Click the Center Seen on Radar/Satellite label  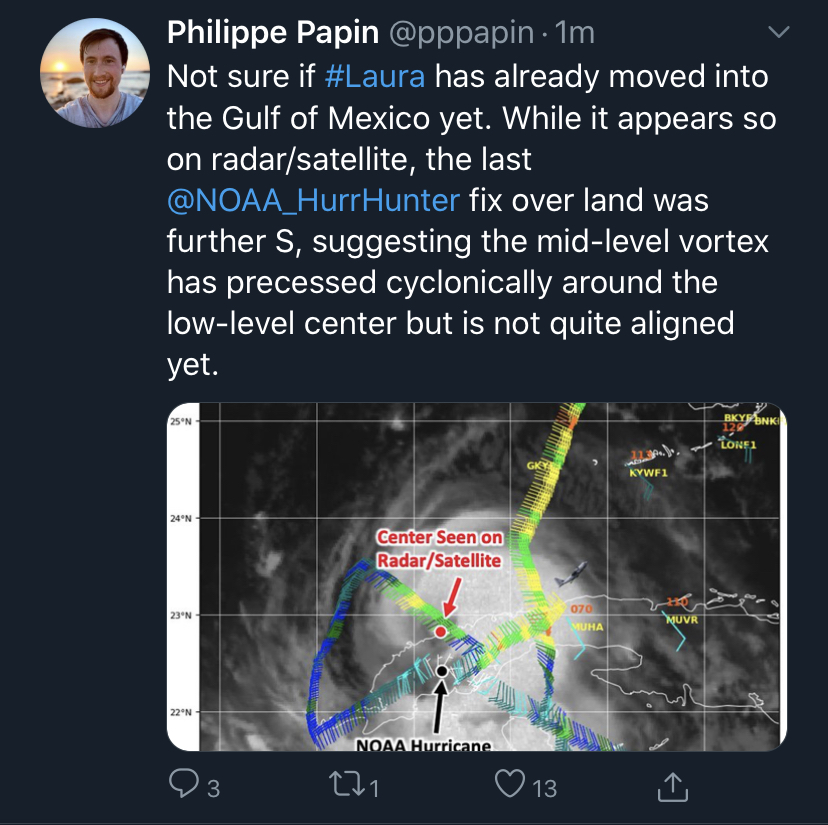click(439, 549)
